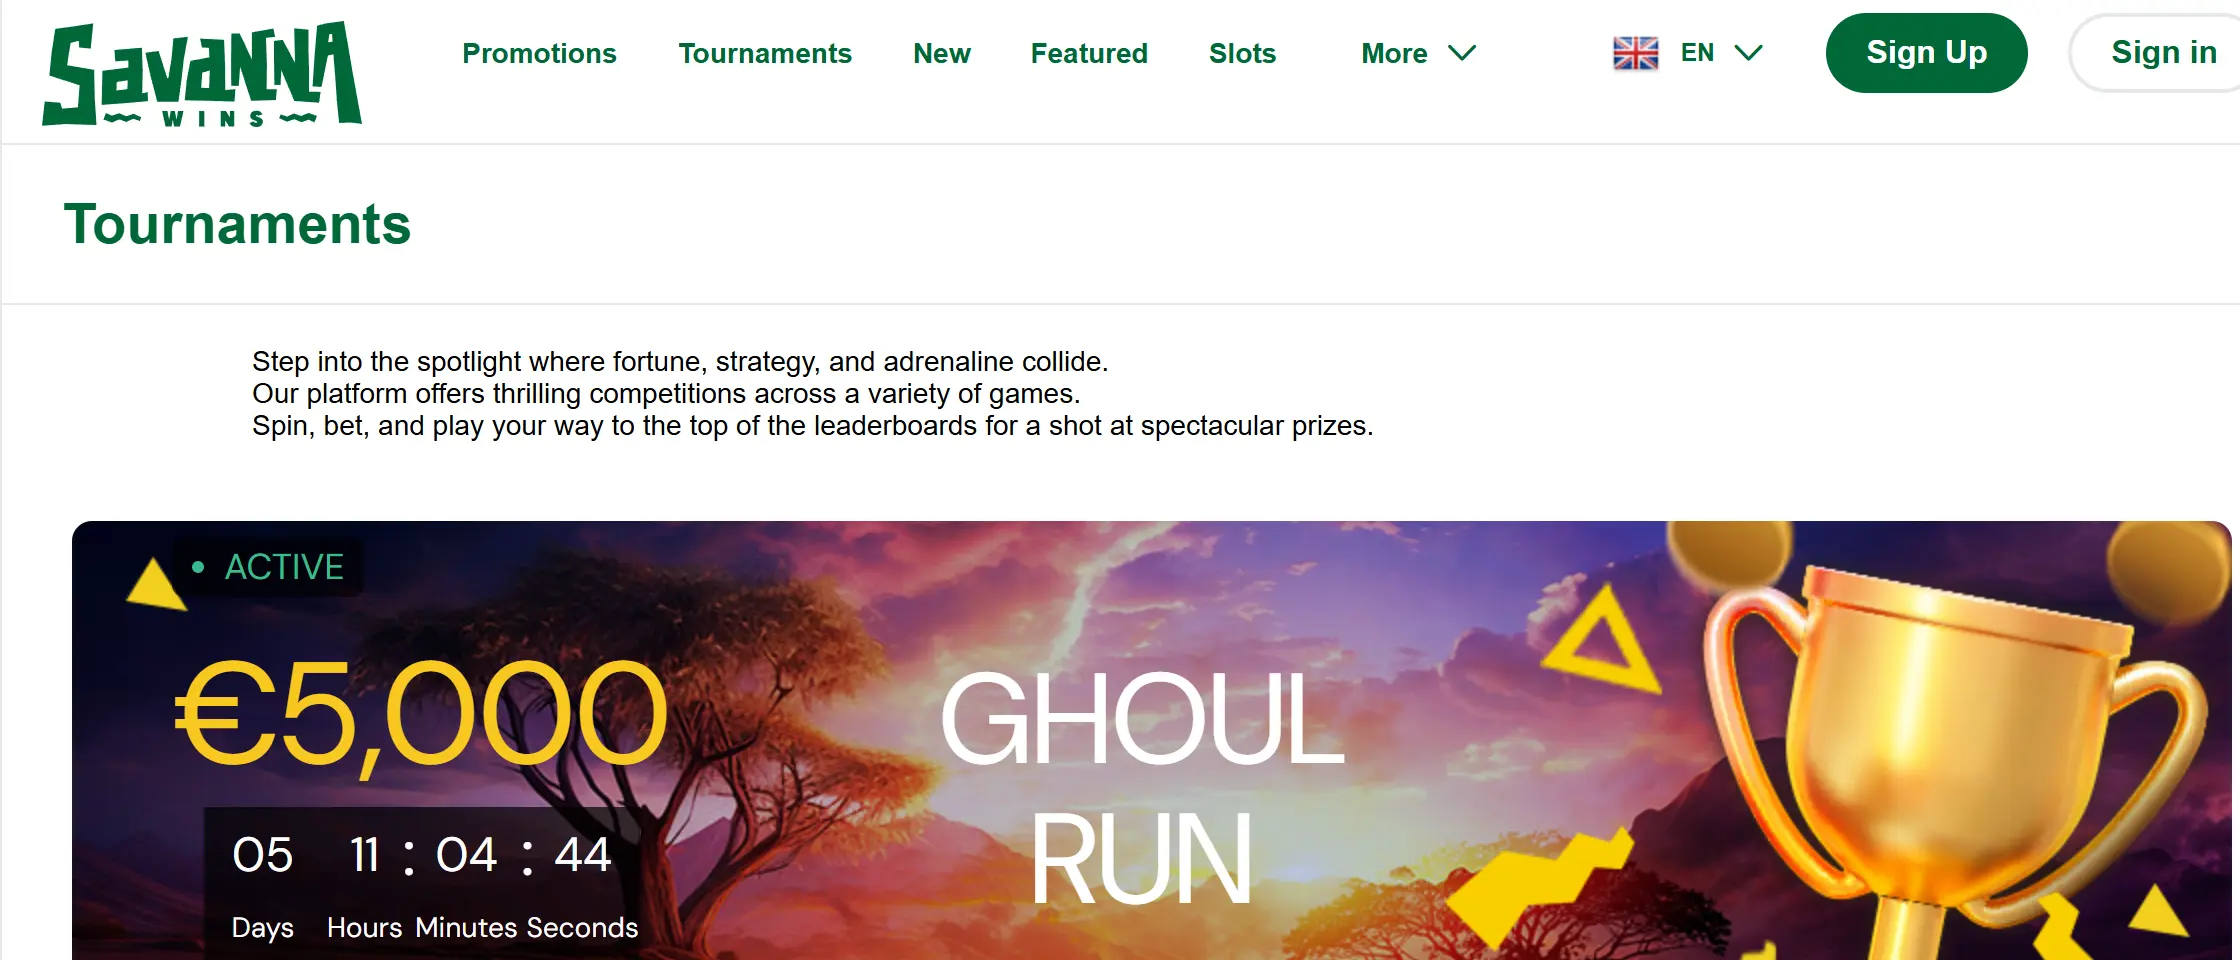2240x960 pixels.
Task: Click the solid yellow triangle near ACTIVE
Action: point(155,584)
